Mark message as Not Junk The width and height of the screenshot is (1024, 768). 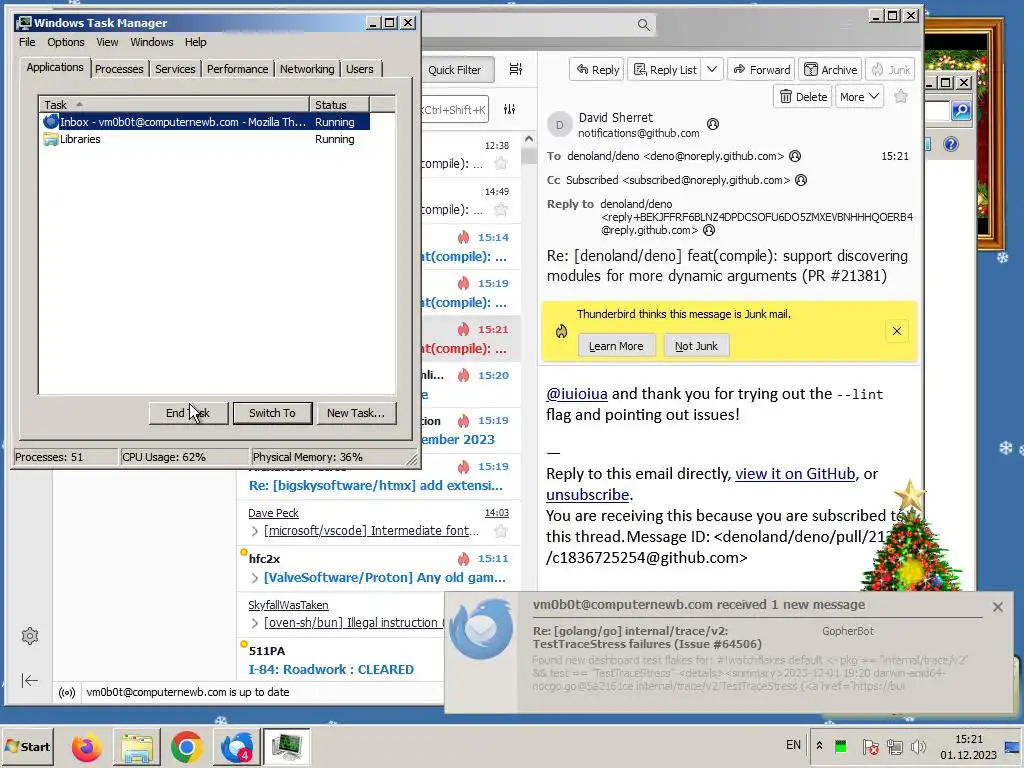(696, 346)
